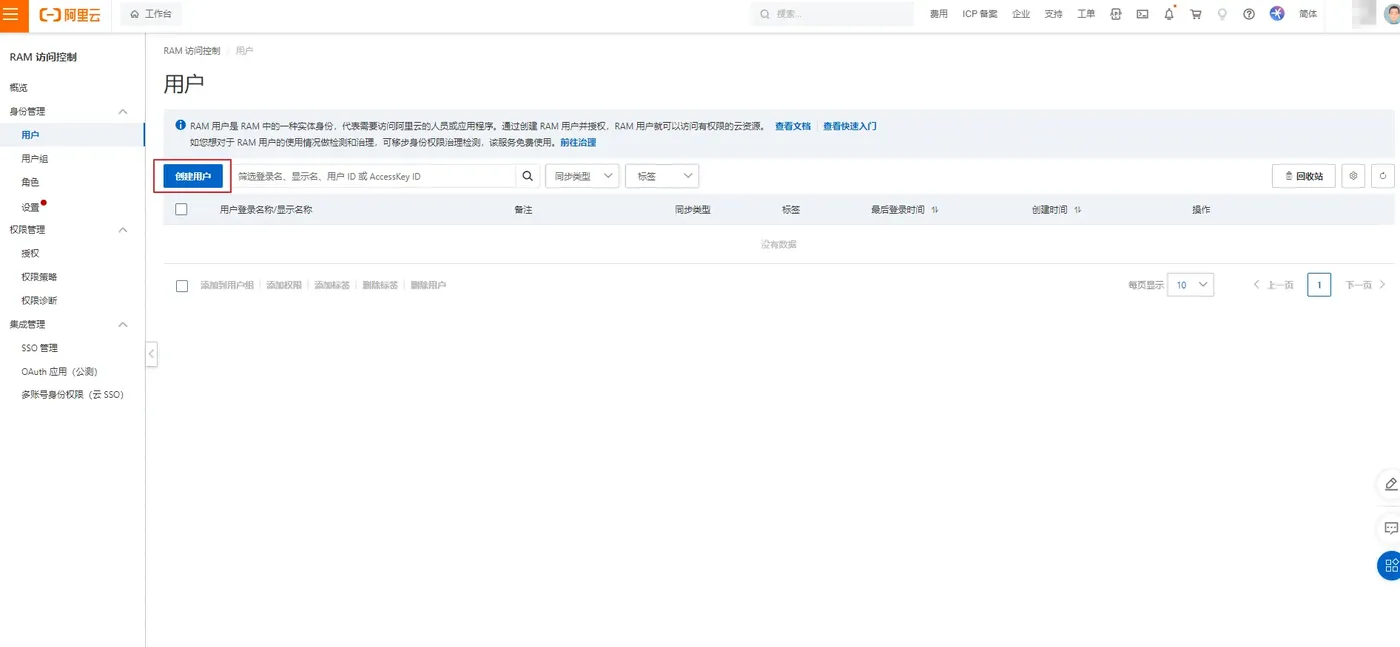Open the ICP 备案 menu
The width and height of the screenshot is (1400, 647).
coord(980,14)
